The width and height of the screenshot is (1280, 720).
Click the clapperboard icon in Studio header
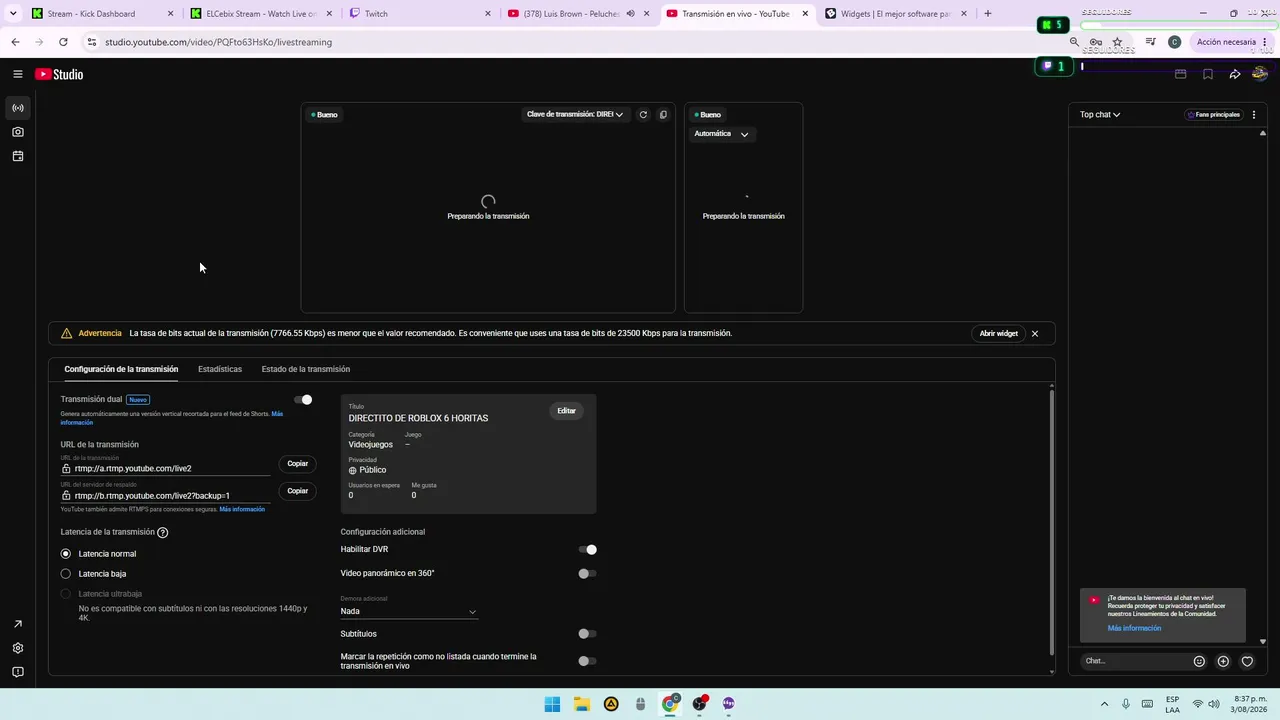pos(1180,74)
